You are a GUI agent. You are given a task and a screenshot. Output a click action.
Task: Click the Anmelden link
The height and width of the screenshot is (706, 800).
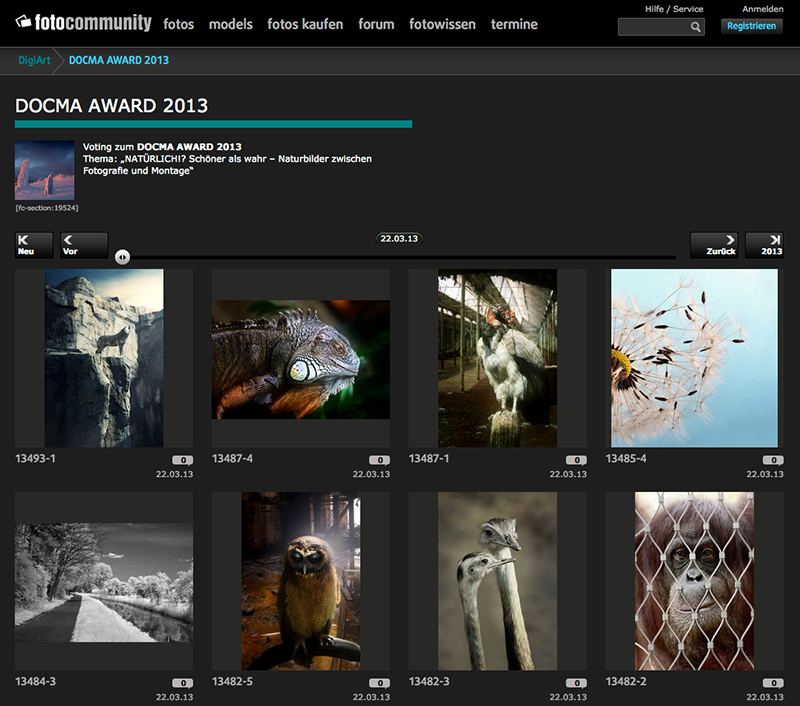tap(763, 9)
